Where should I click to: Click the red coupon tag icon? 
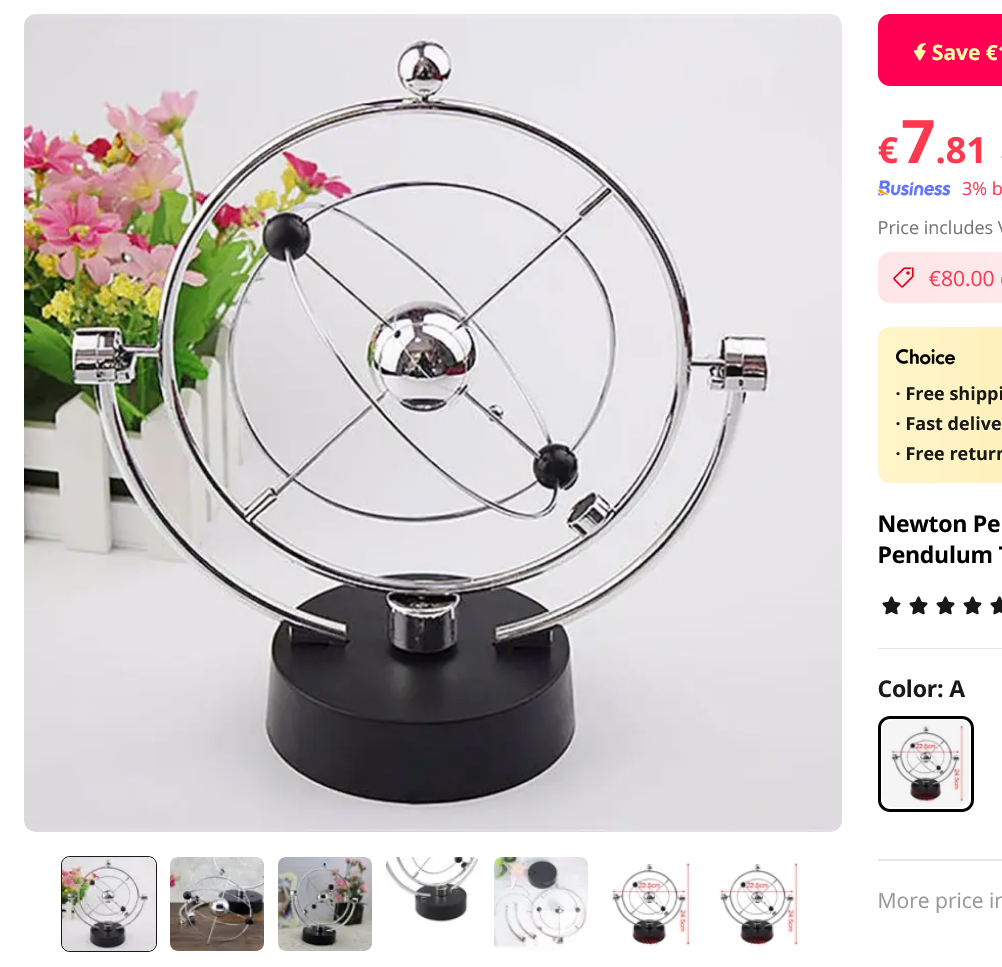[x=903, y=277]
